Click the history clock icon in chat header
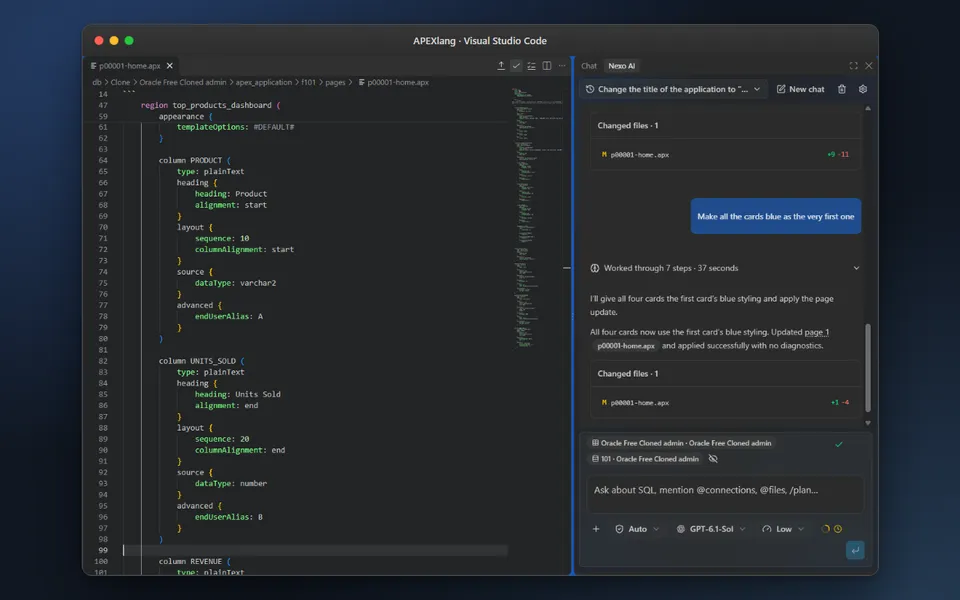 [590, 89]
